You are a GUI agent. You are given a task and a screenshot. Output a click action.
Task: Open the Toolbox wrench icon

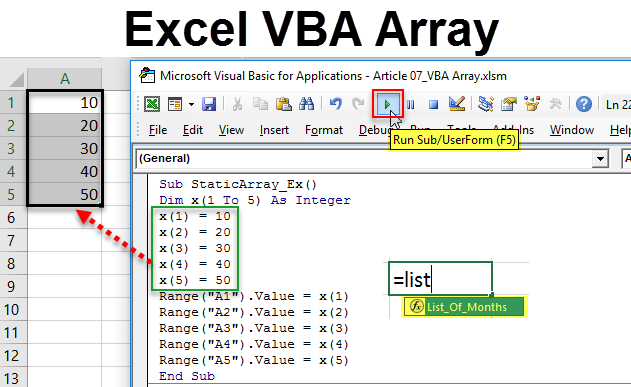tap(555, 104)
